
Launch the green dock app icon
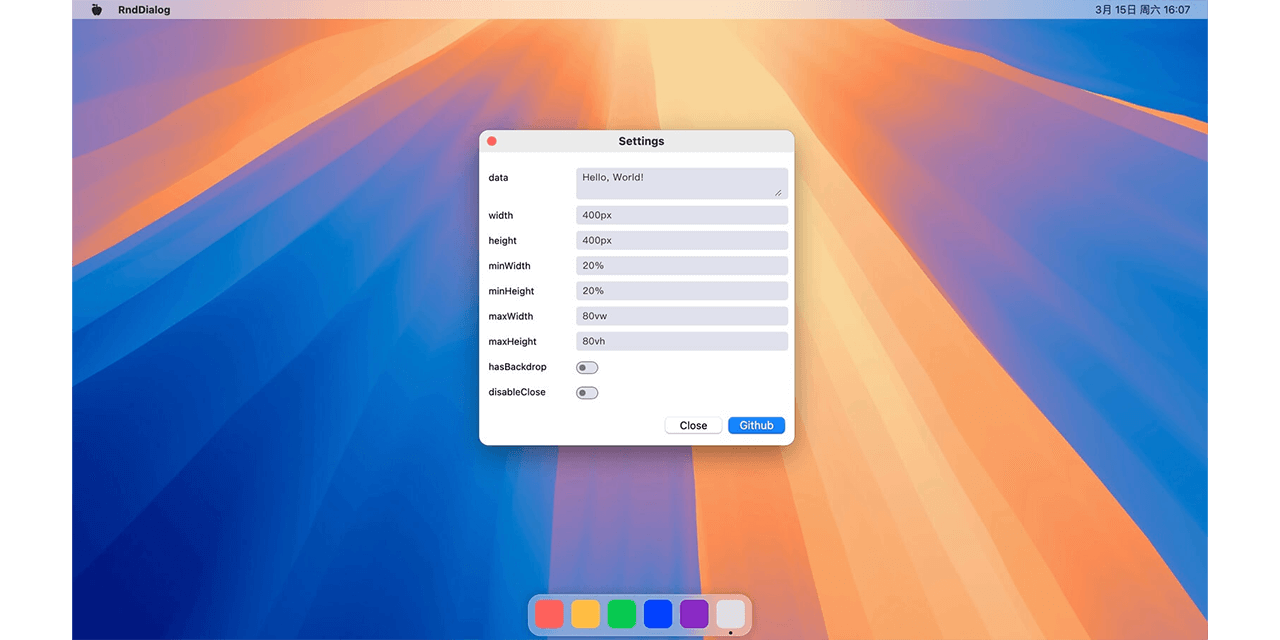(x=622, y=614)
